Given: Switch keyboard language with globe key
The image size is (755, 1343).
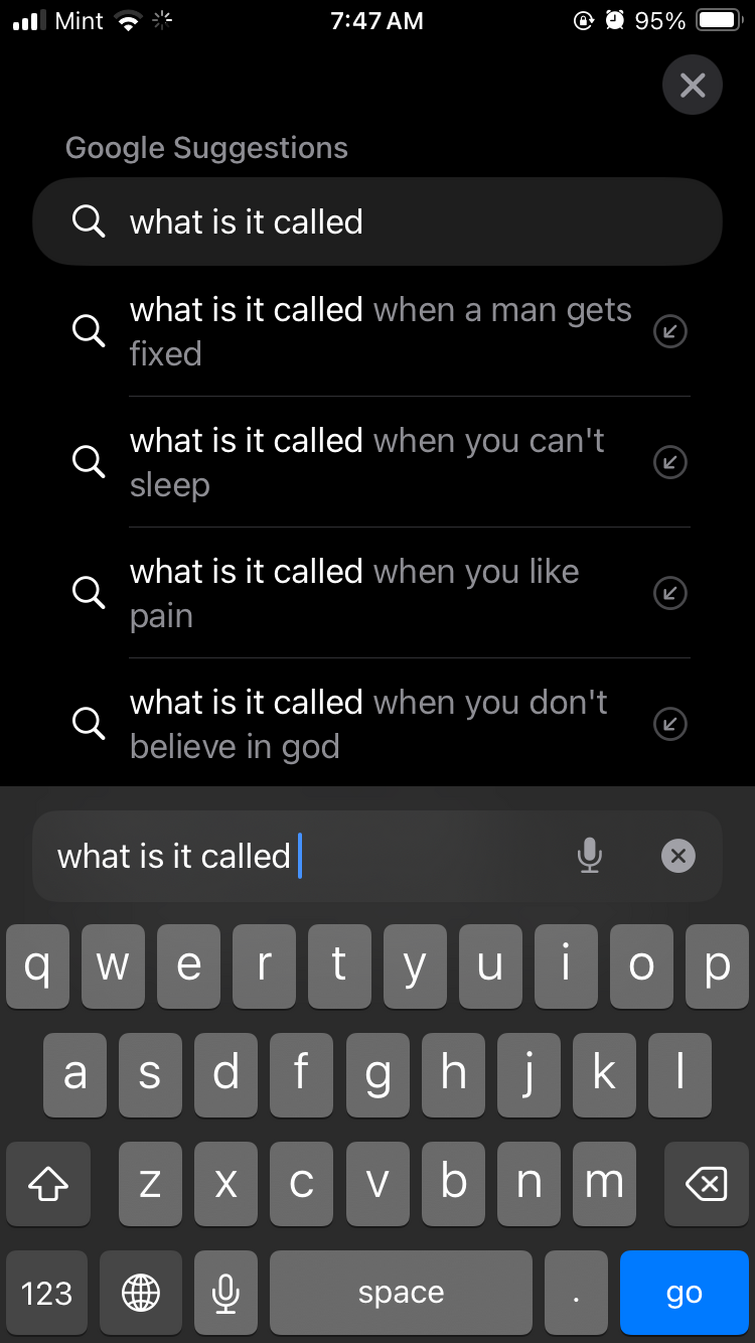Looking at the screenshot, I should coord(141,1292).
